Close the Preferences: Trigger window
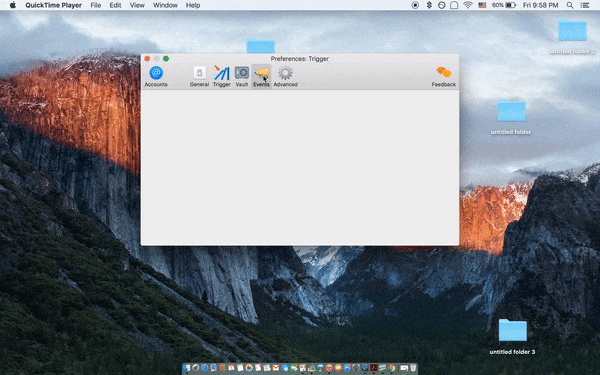Image resolution: width=600 pixels, height=375 pixels. click(147, 59)
